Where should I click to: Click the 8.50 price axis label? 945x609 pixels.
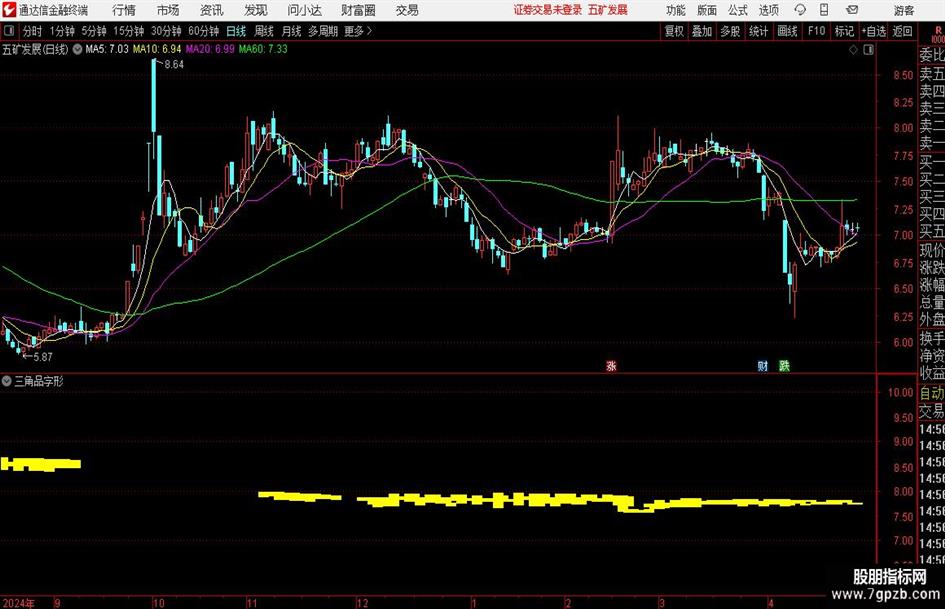click(x=903, y=75)
